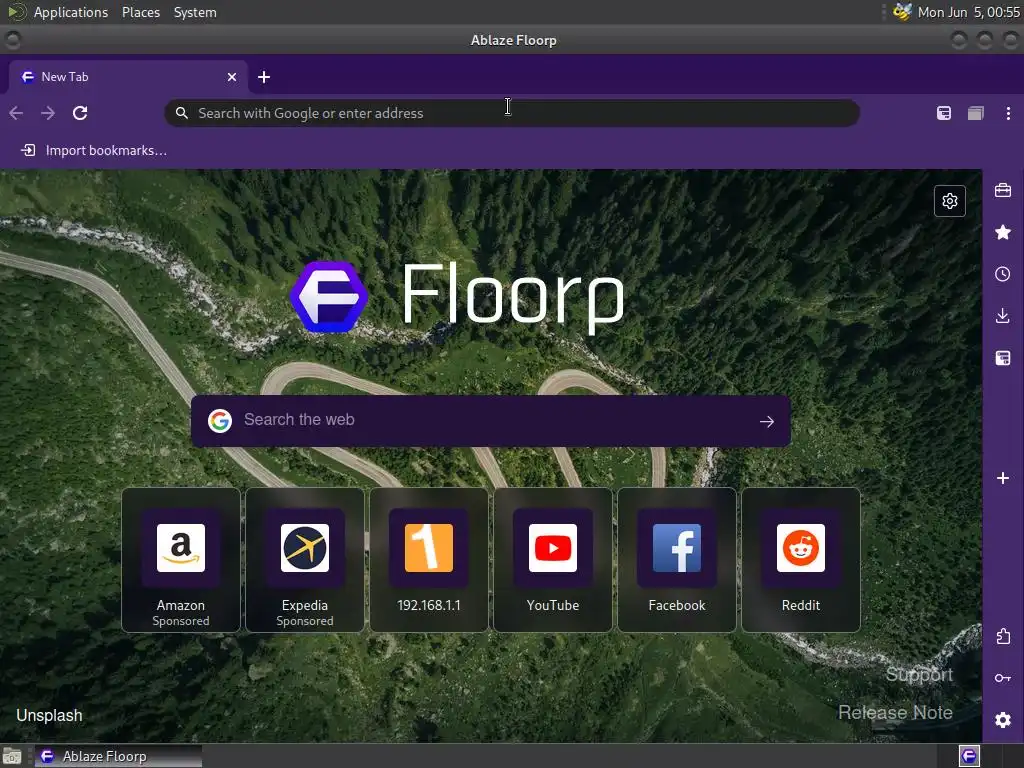The width and height of the screenshot is (1024, 768).
Task: Click the Unsplash credit link
Action: tap(50, 716)
